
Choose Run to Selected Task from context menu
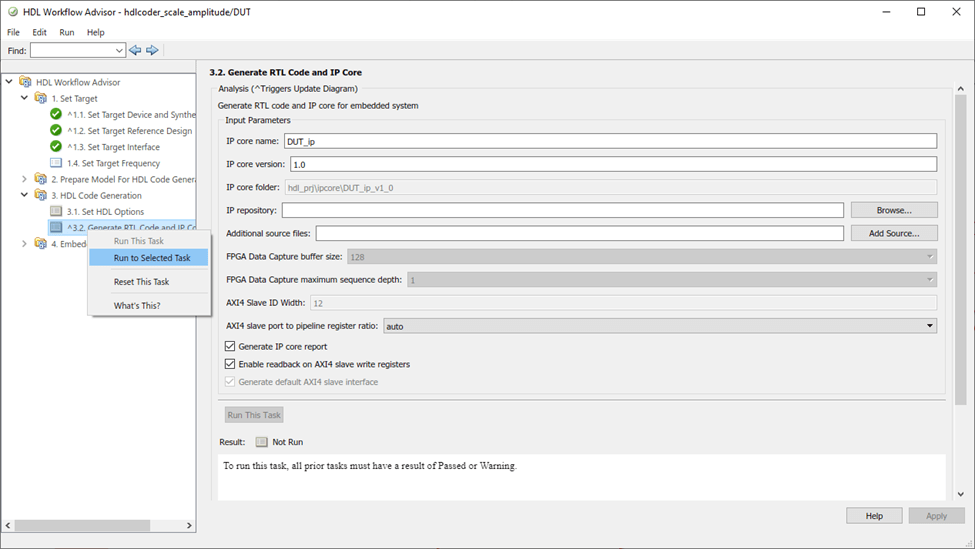tap(151, 258)
